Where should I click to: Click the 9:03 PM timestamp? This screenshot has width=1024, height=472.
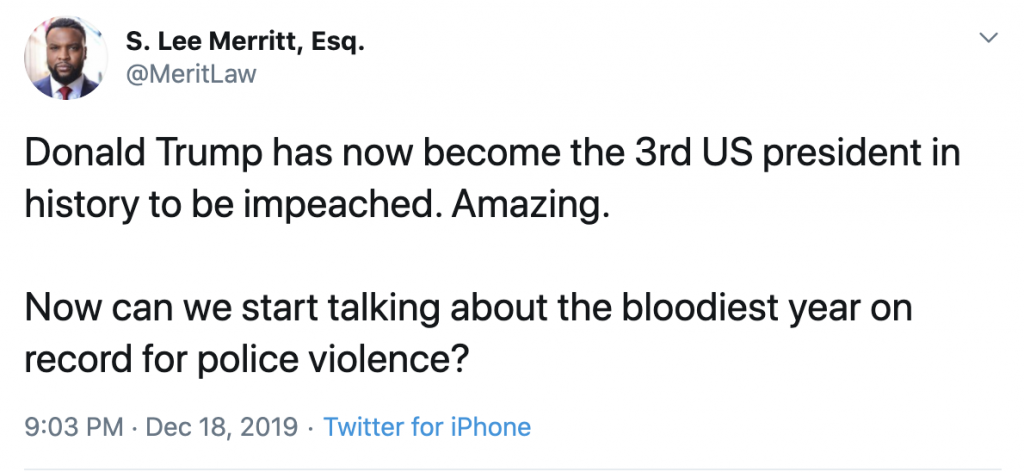[x=75, y=427]
